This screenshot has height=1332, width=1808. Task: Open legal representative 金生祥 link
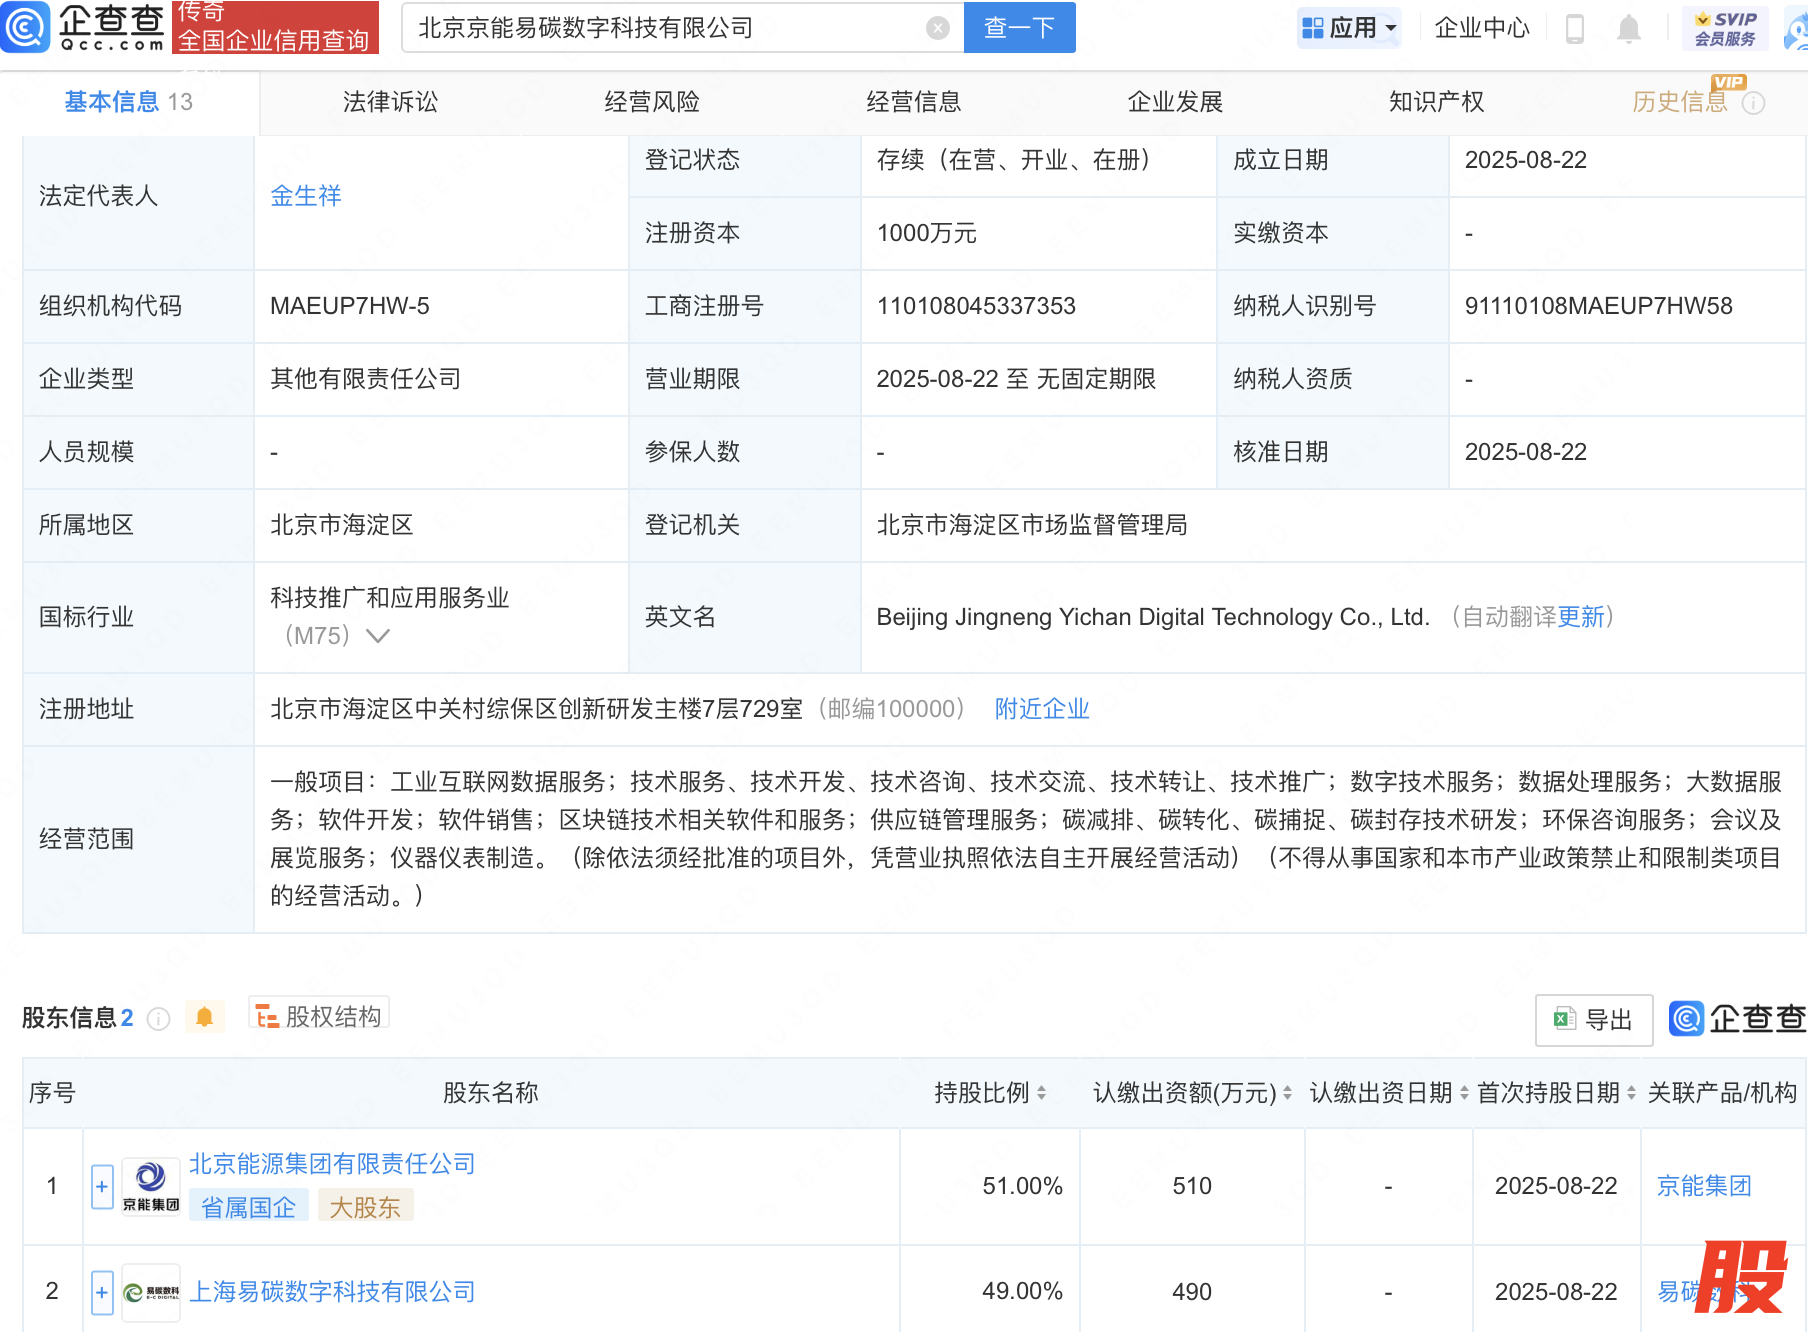point(306,196)
